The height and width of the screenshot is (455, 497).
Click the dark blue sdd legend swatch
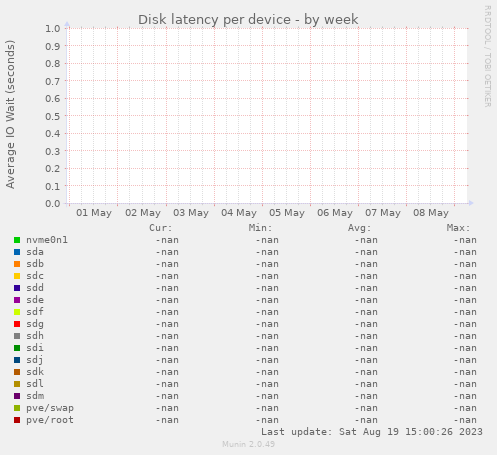(17, 288)
